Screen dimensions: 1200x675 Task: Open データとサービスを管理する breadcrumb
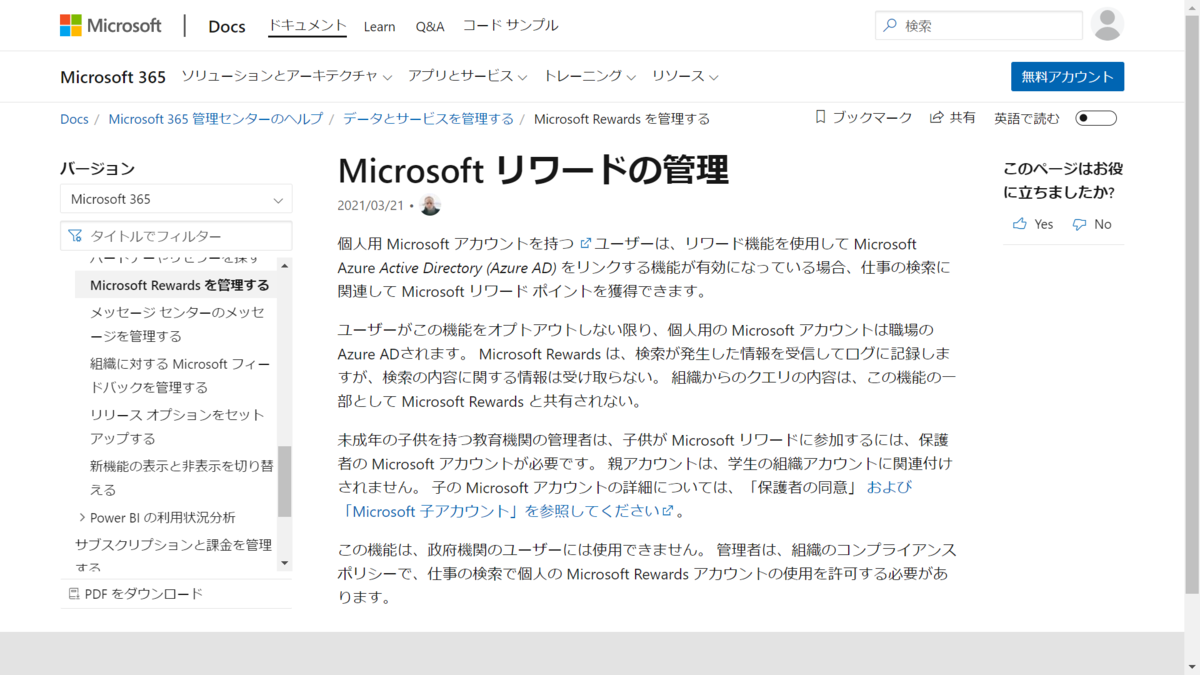coord(428,118)
